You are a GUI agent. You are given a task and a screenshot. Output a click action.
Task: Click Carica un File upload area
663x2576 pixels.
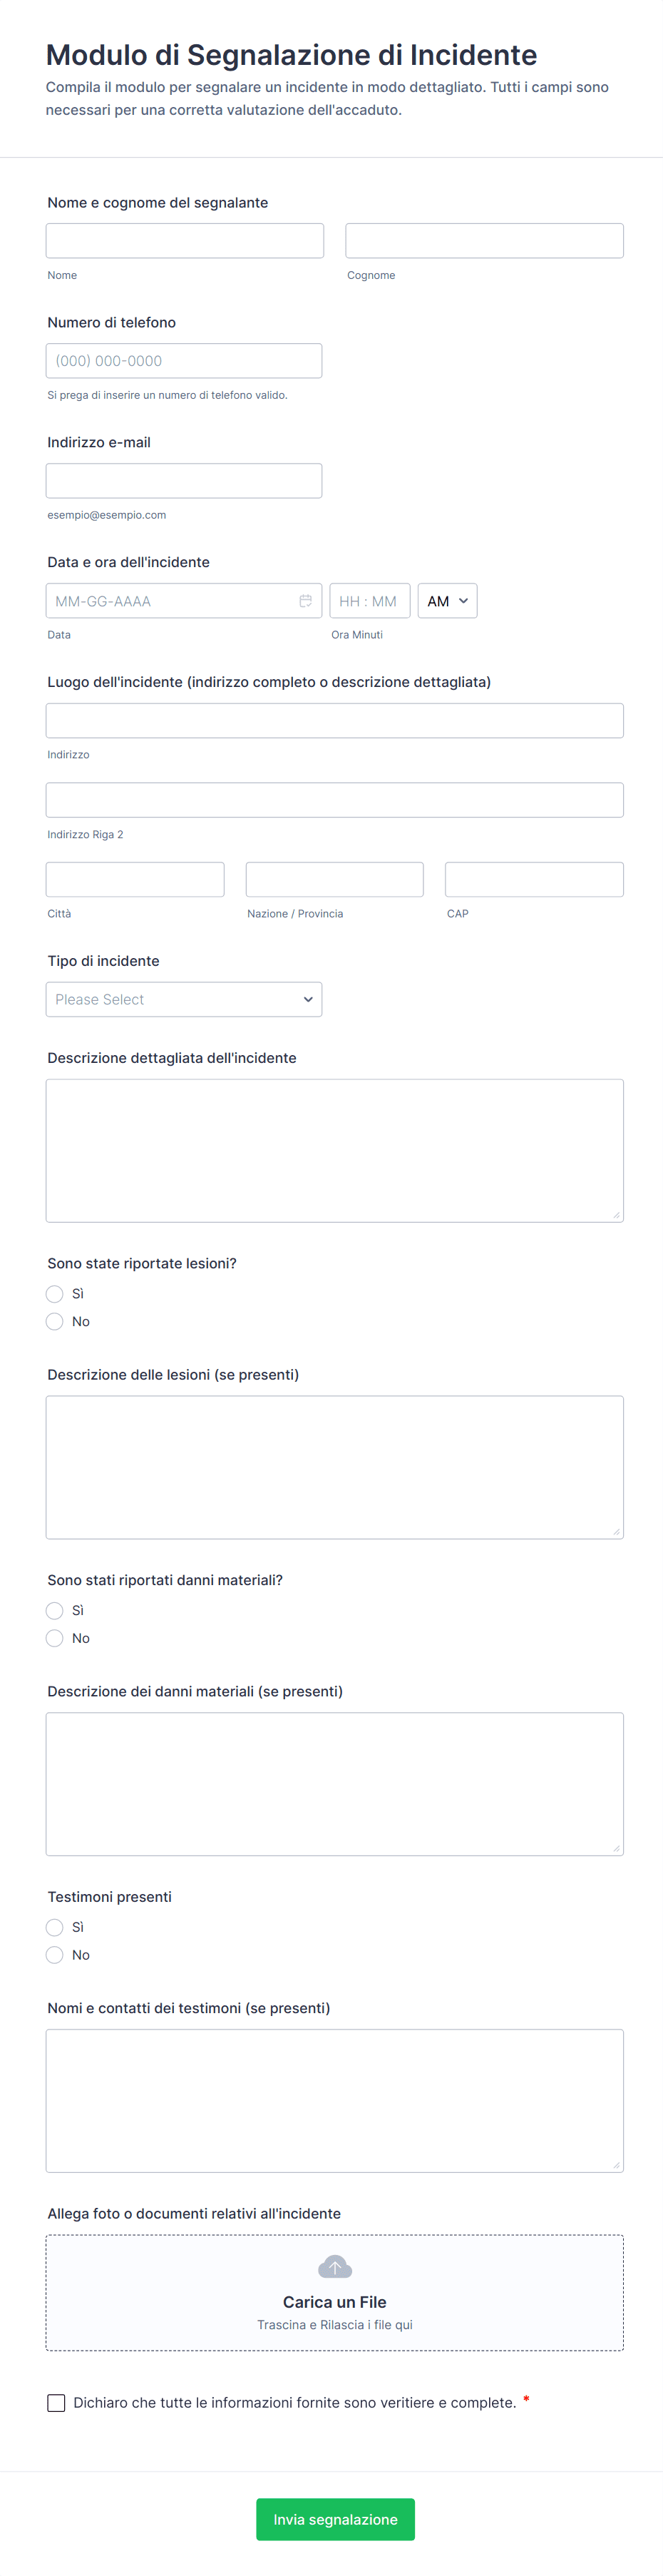[334, 2302]
